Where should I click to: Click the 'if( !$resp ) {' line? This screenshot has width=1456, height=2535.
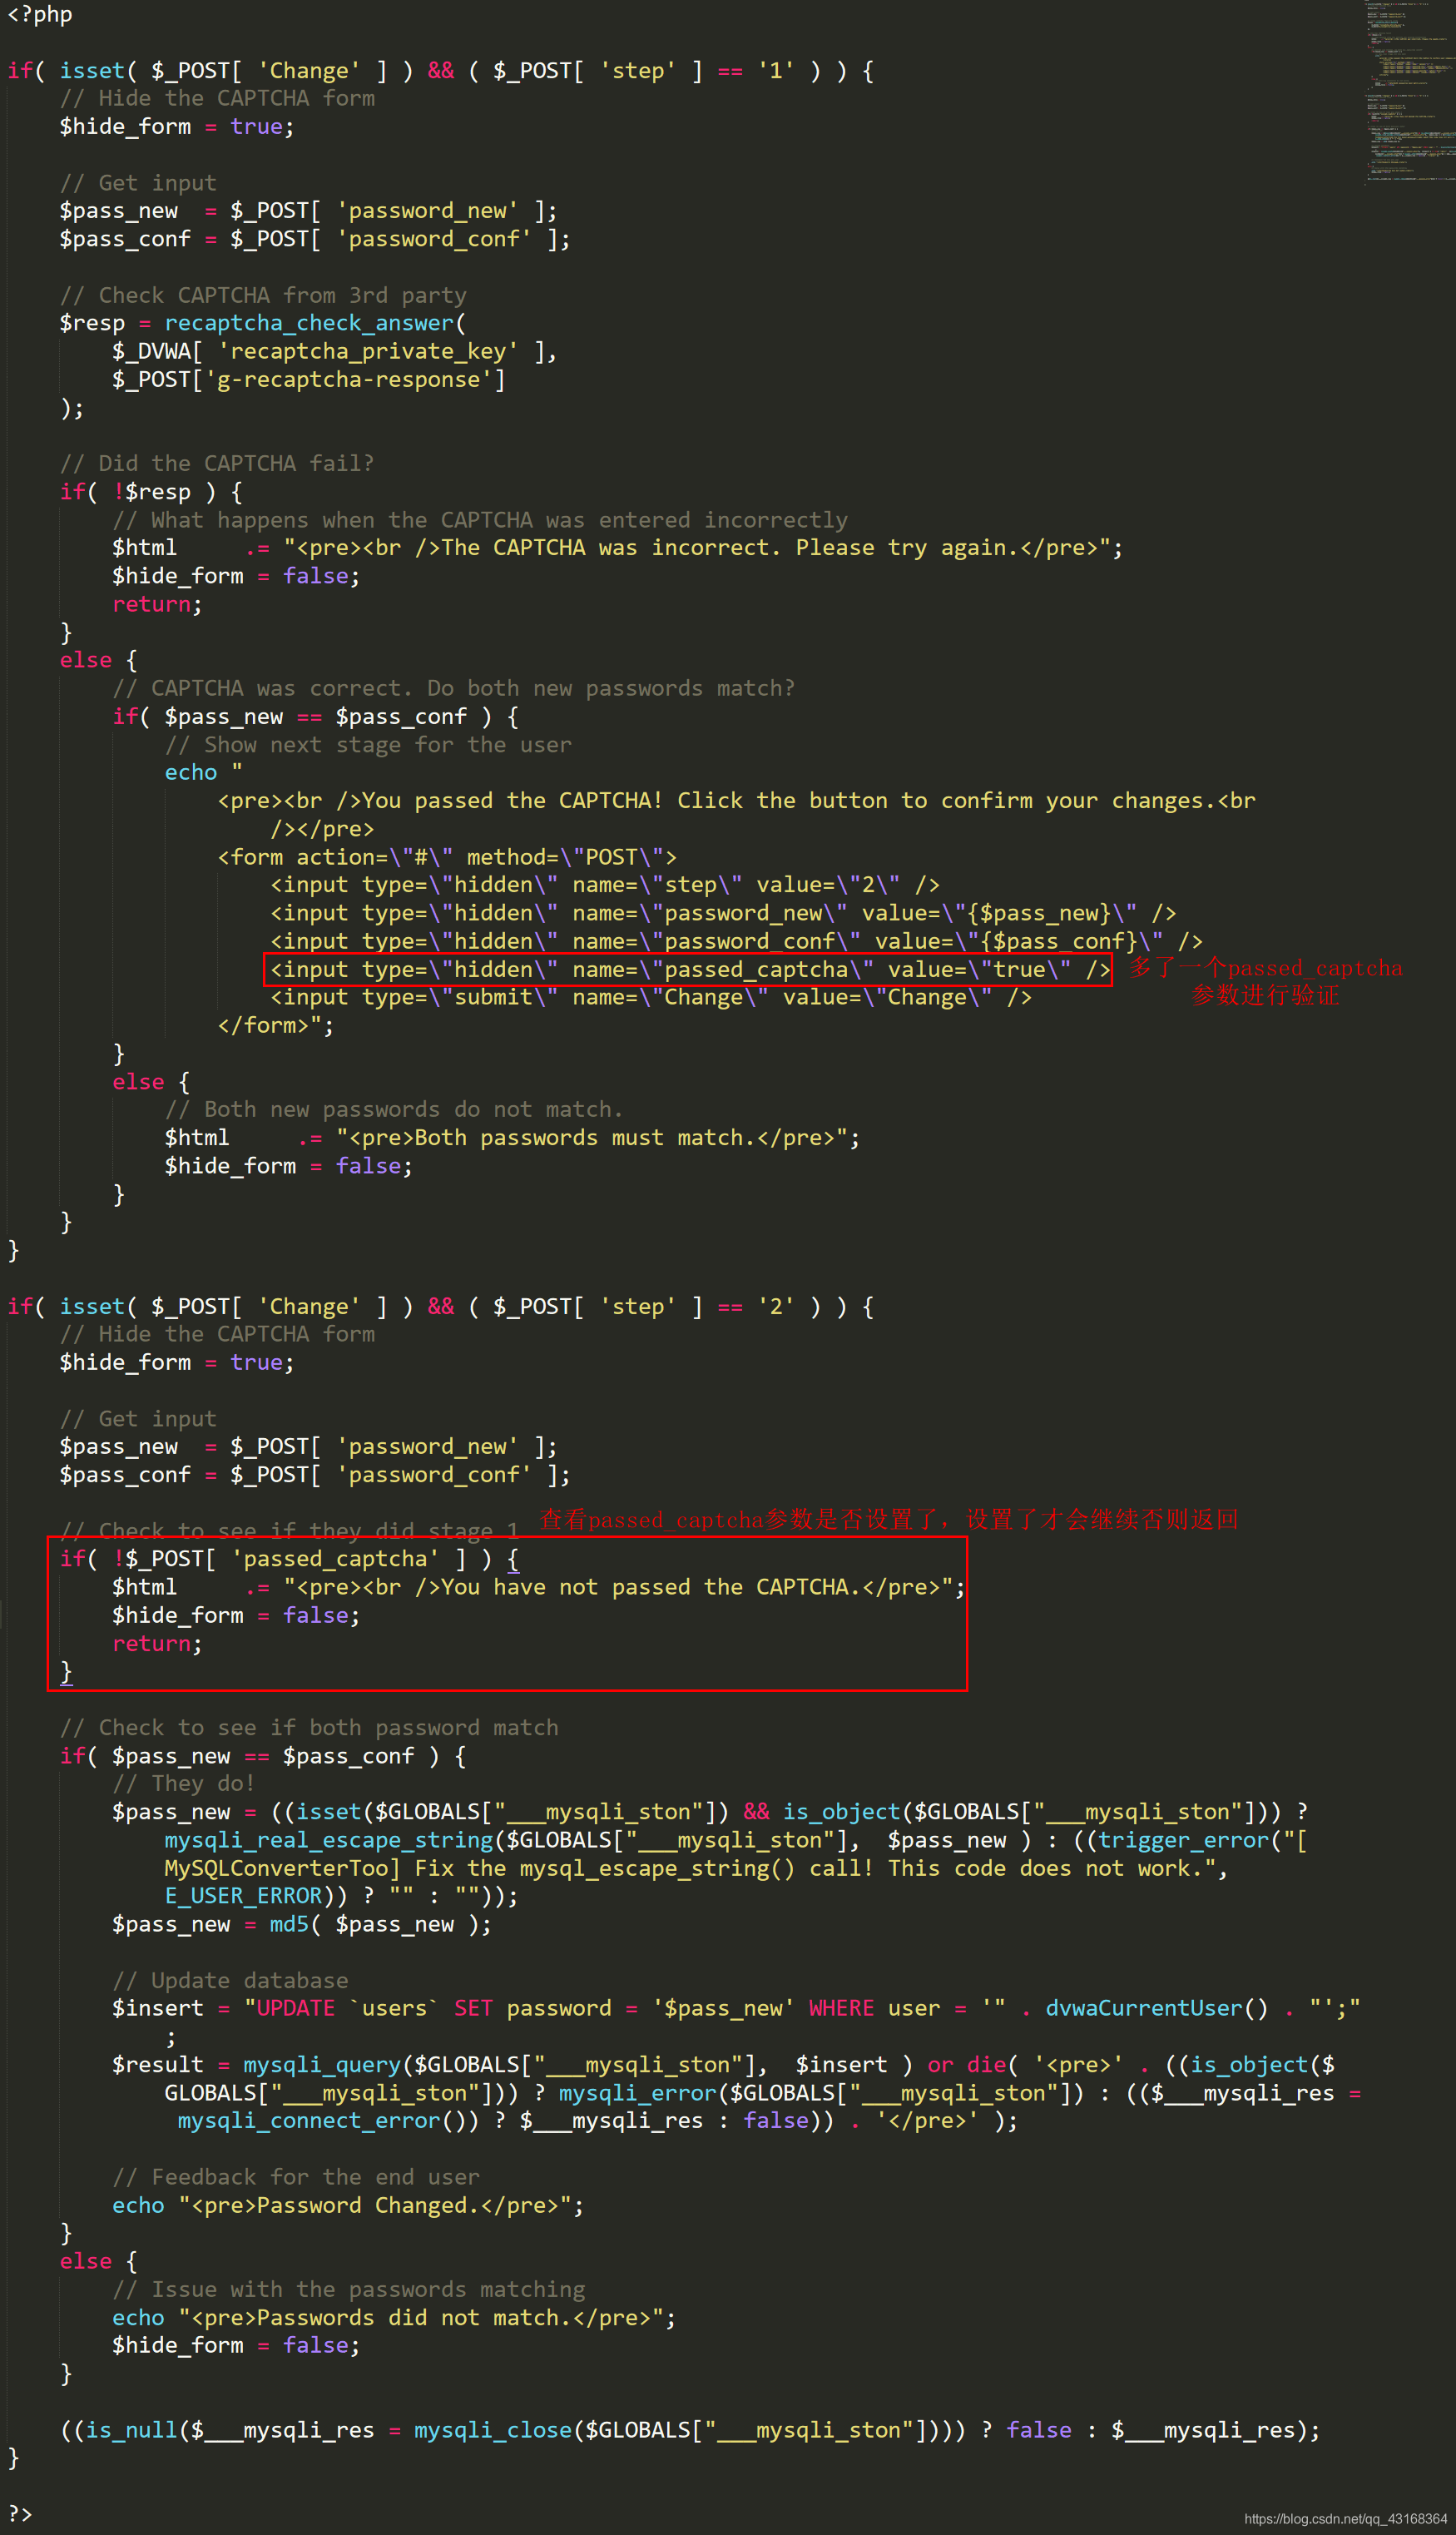(x=151, y=492)
